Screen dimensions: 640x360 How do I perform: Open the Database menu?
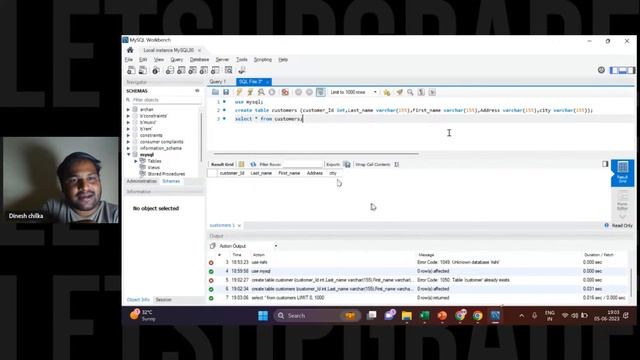199,60
